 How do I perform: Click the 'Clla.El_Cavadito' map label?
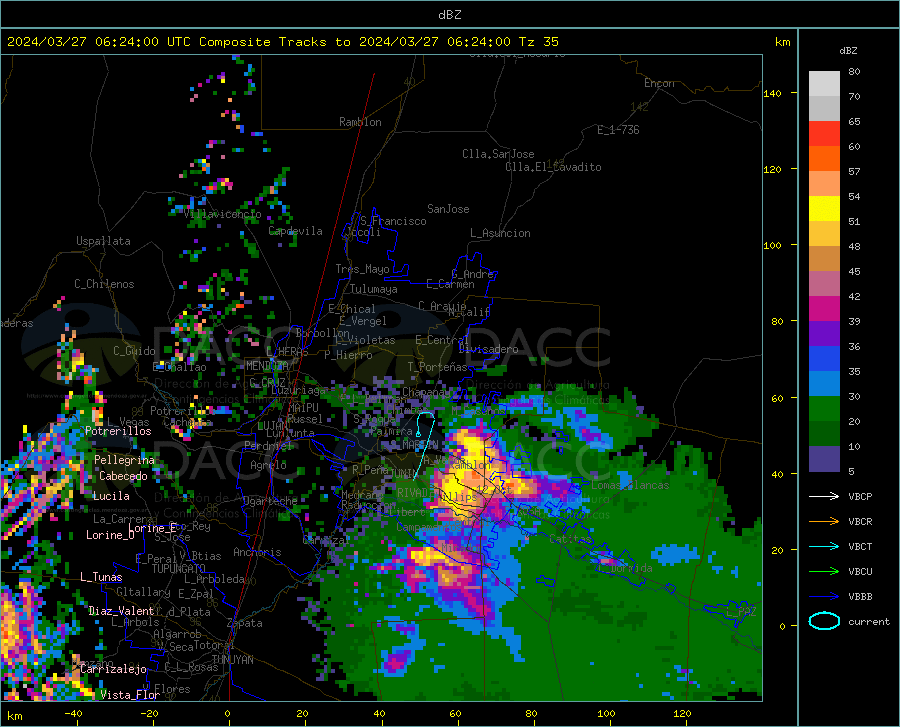(x=553, y=167)
